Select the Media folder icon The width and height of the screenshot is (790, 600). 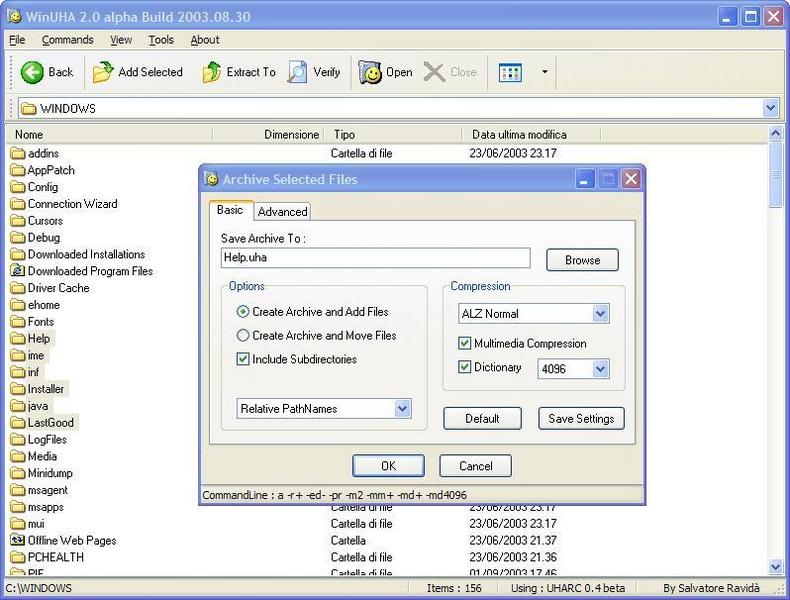point(18,456)
